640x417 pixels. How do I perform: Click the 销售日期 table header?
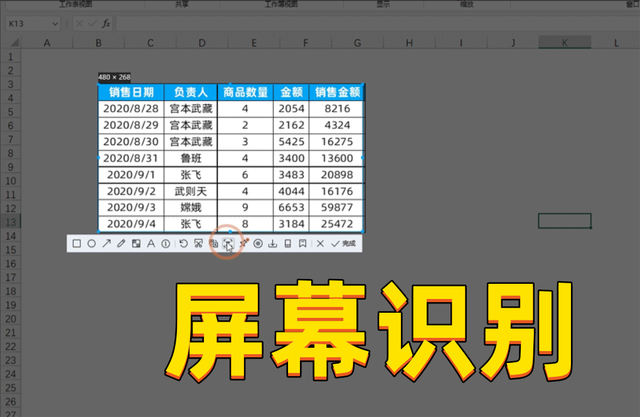tap(131, 92)
